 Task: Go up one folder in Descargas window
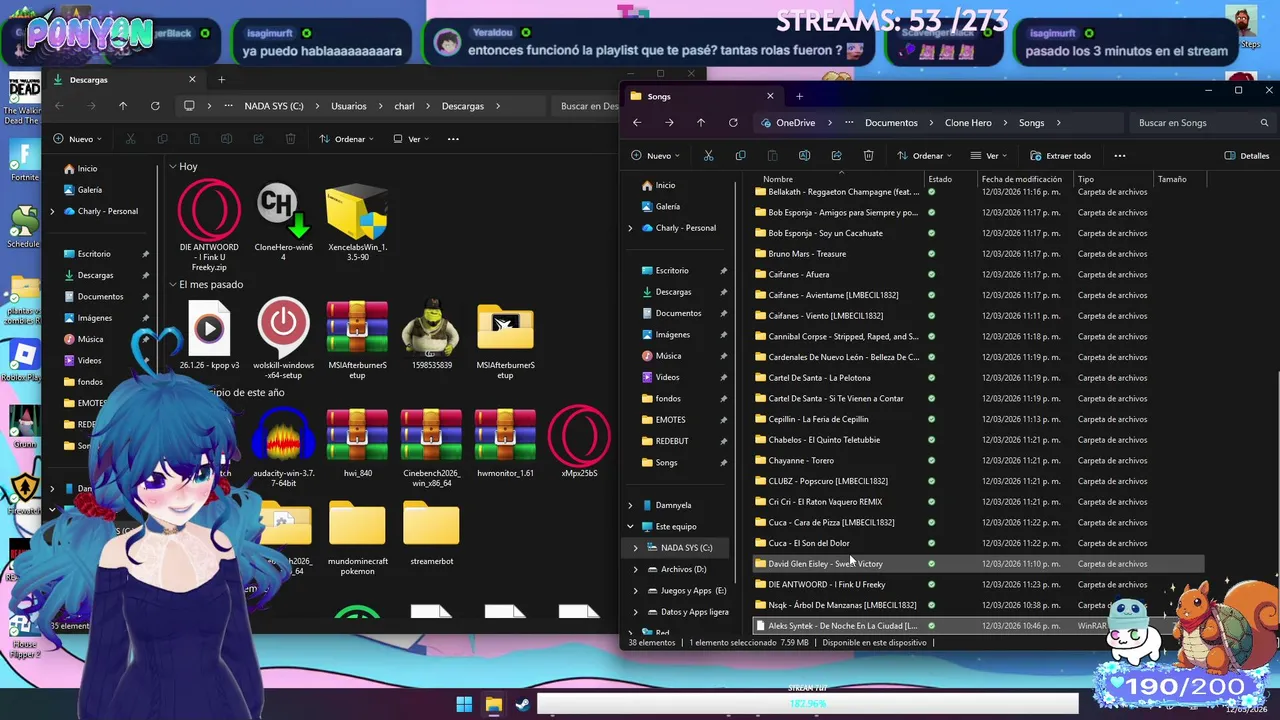[x=123, y=106]
